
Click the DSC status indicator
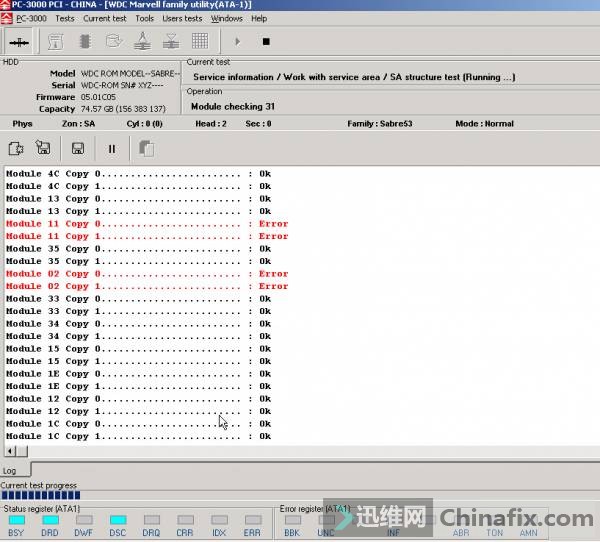click(x=118, y=520)
